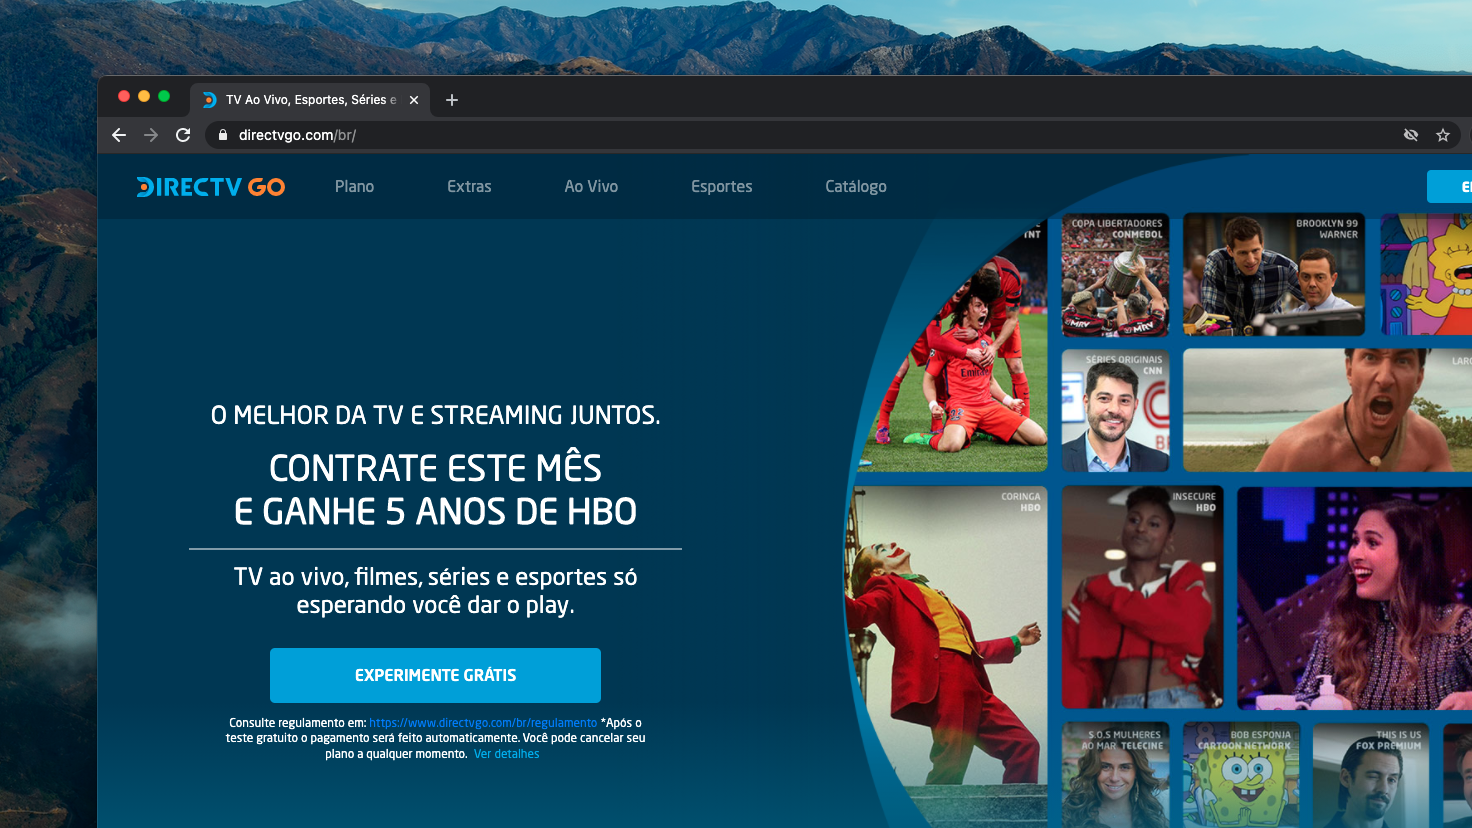The image size is (1472, 828).
Task: Open the Brooklyn 99 Warner thumbnail
Action: pyautogui.click(x=1274, y=274)
